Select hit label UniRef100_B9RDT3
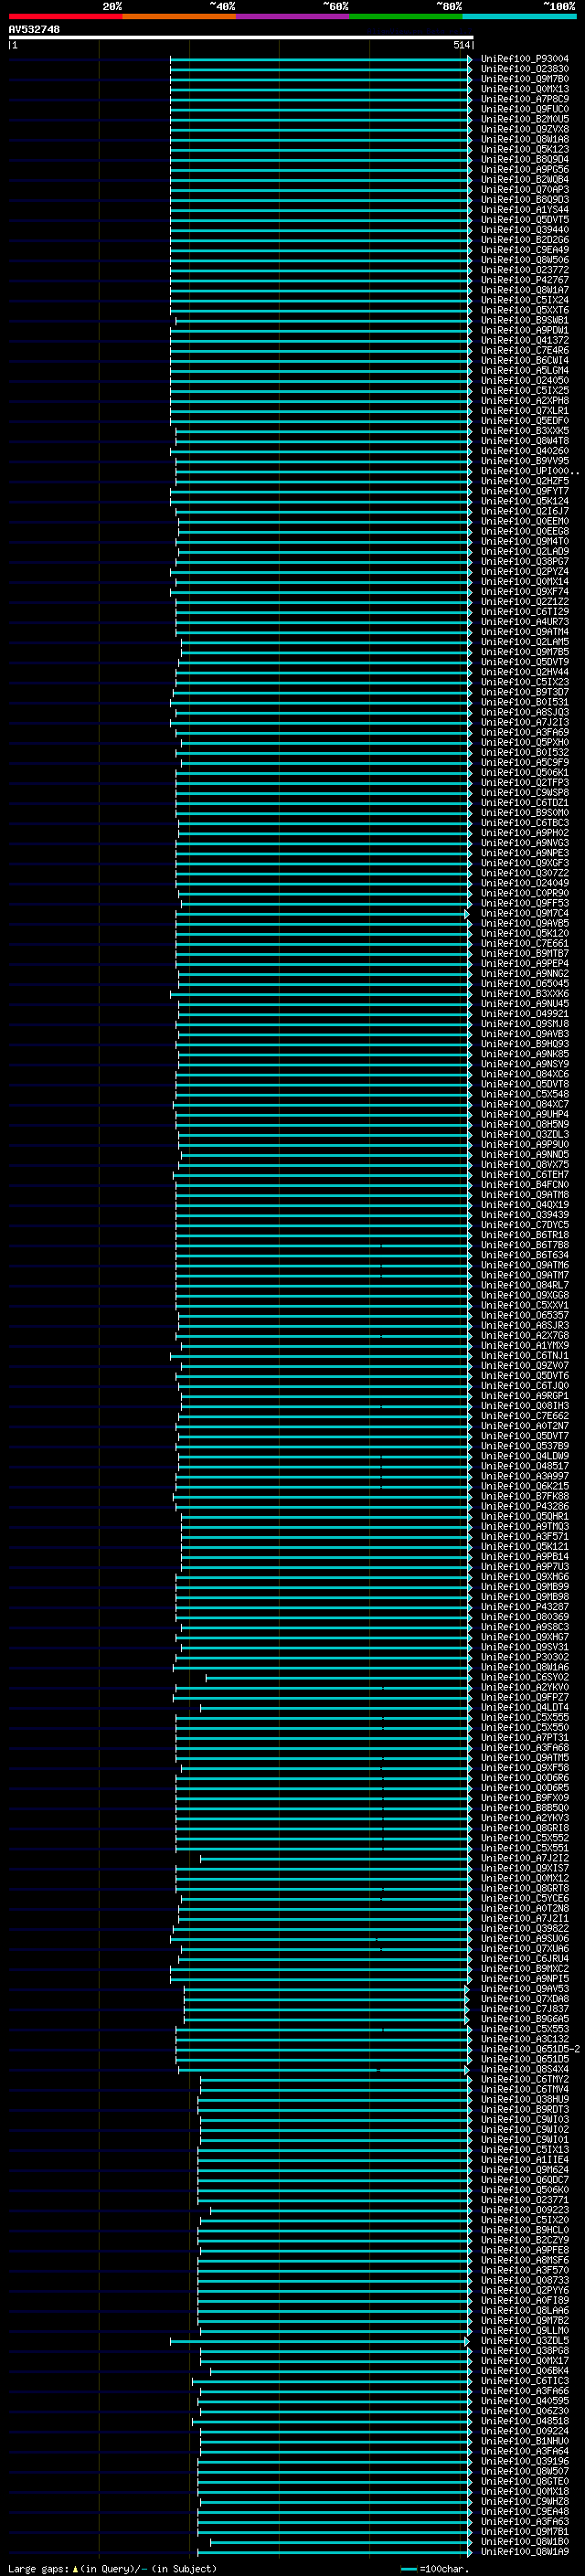The image size is (585, 2576). click(x=524, y=2110)
